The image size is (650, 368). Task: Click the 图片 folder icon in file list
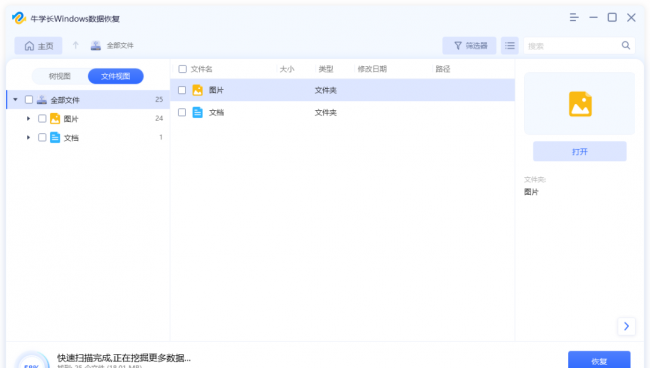click(198, 90)
